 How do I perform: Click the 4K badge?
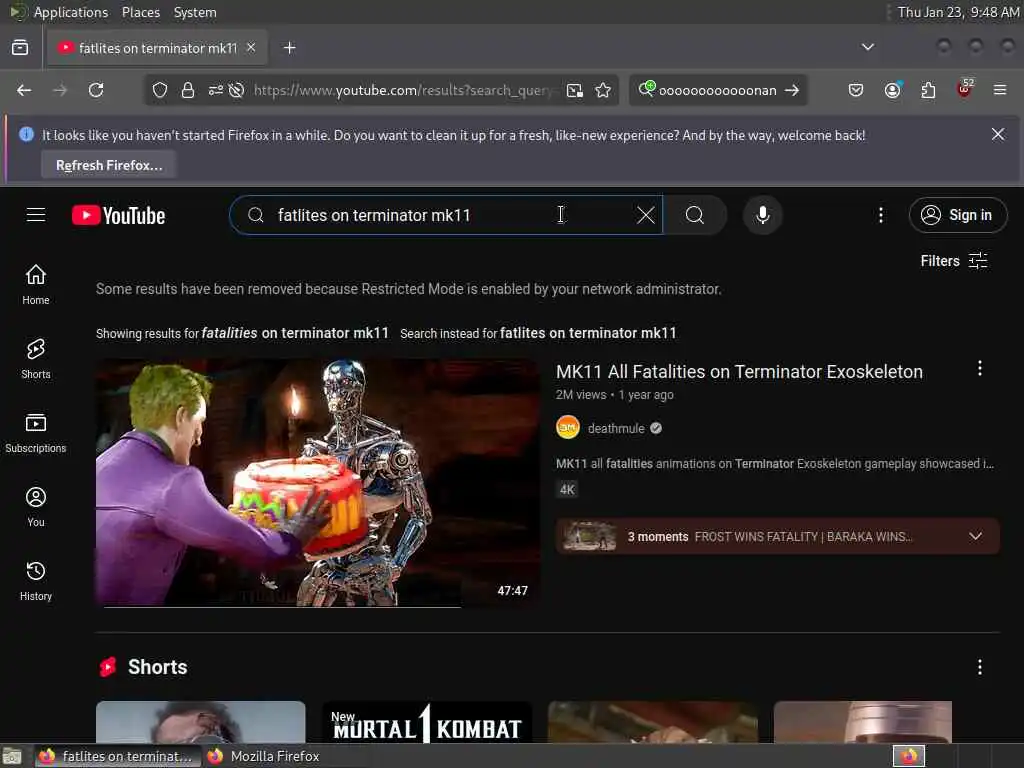coord(567,489)
